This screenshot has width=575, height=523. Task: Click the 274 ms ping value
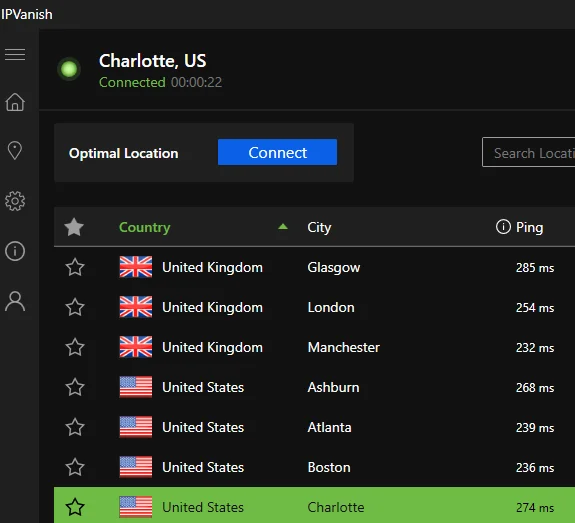(535, 508)
